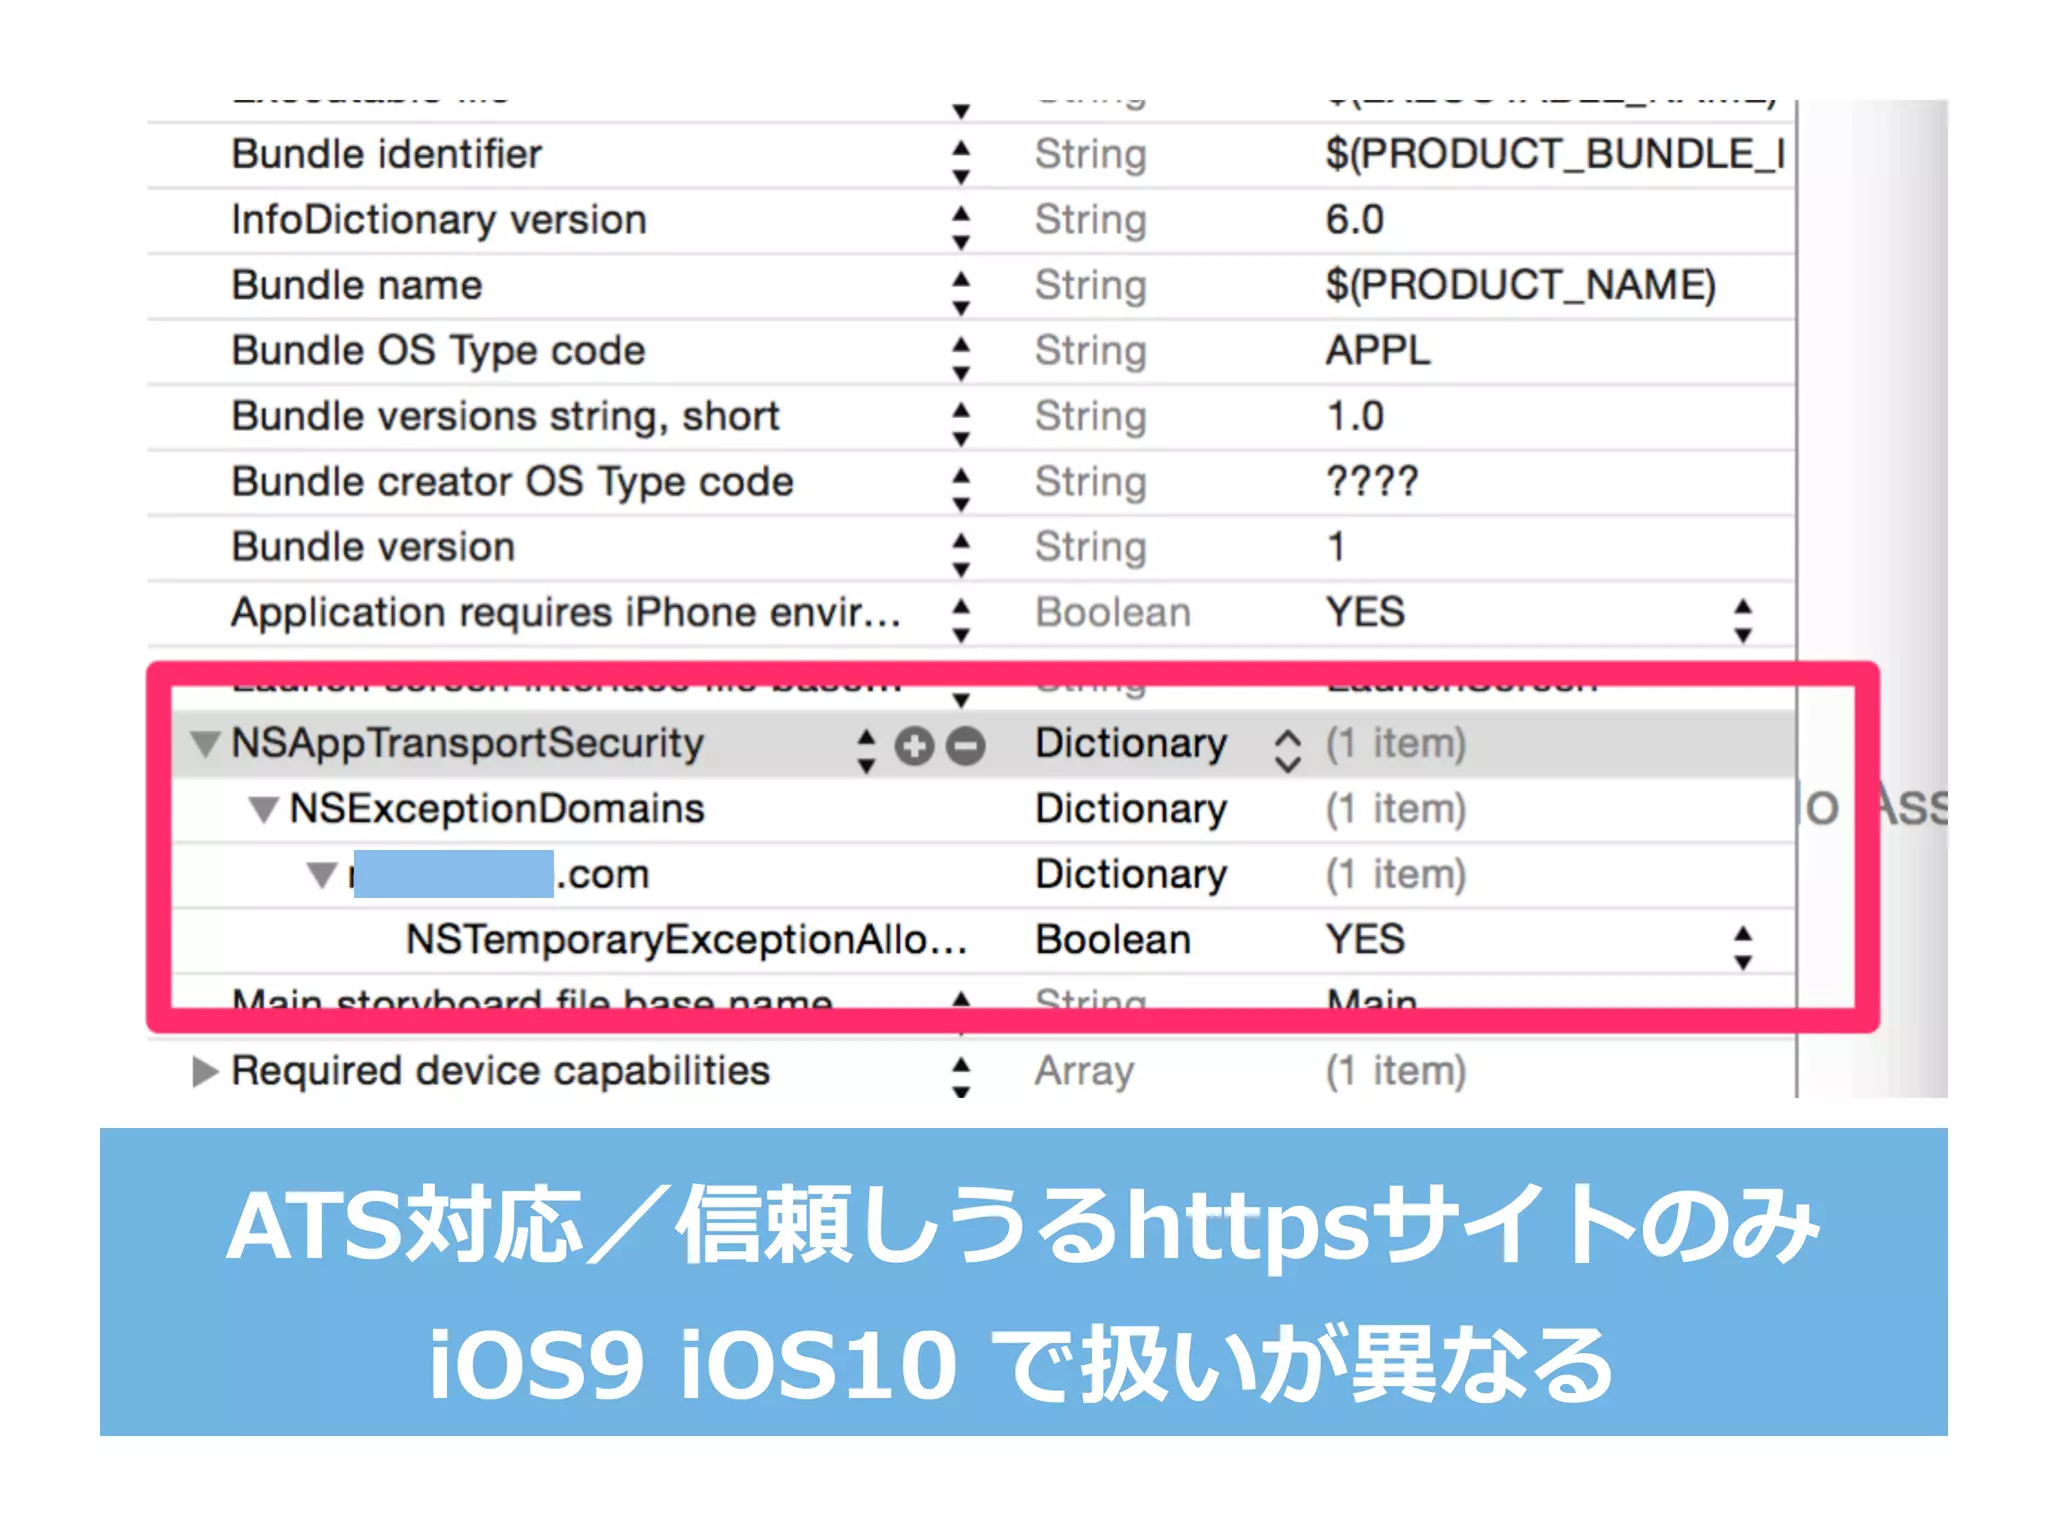Open key stepper for Required device capabilities
The width and height of the screenshot is (2048, 1536).
pyautogui.click(x=961, y=1078)
